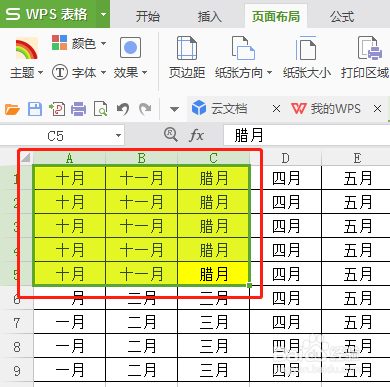Image resolution: width=390 pixels, height=387 pixels.
Task: Select column A header
Action: [69, 158]
